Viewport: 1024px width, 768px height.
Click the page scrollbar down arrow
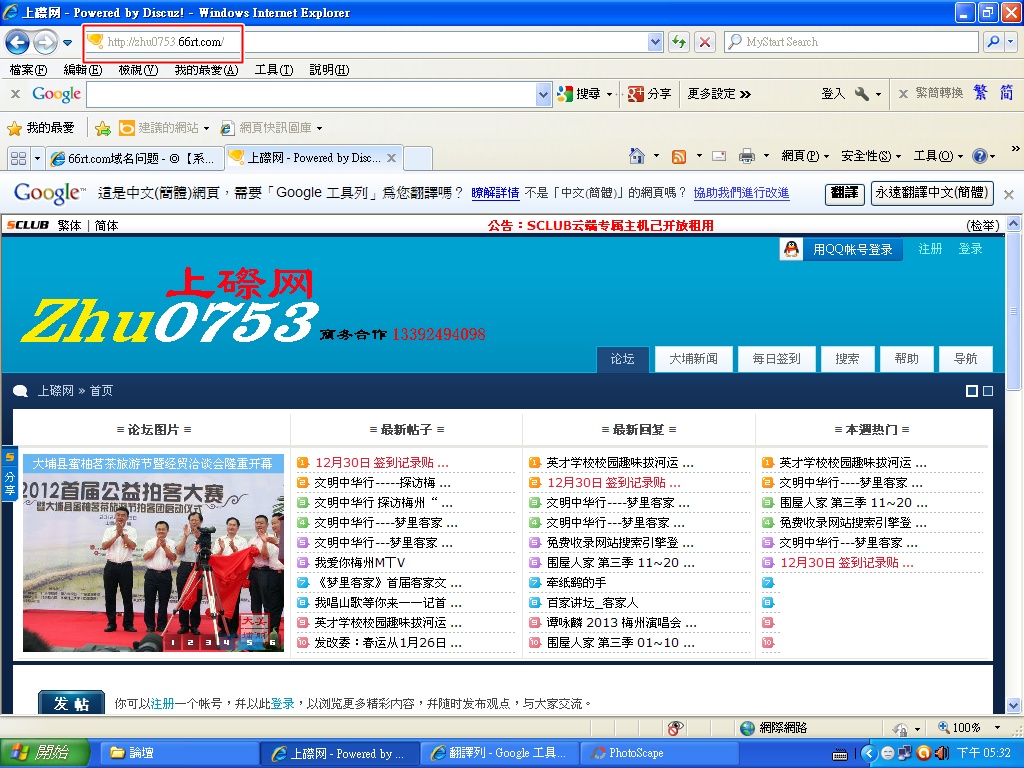point(1013,705)
